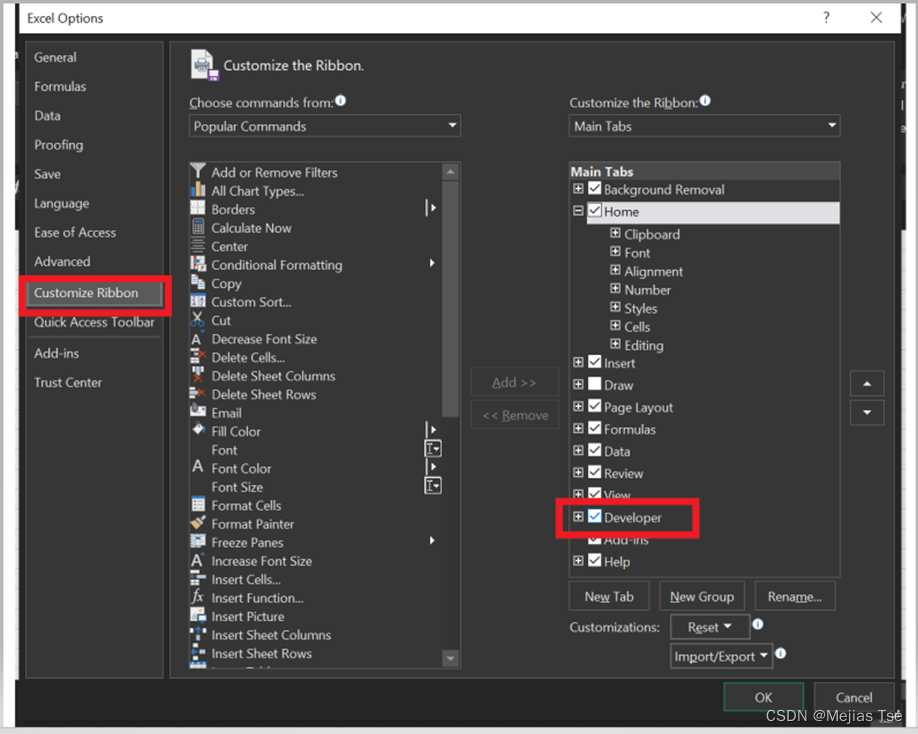Open the Quick Access Toolbar category
This screenshot has width=918, height=734.
pos(94,322)
